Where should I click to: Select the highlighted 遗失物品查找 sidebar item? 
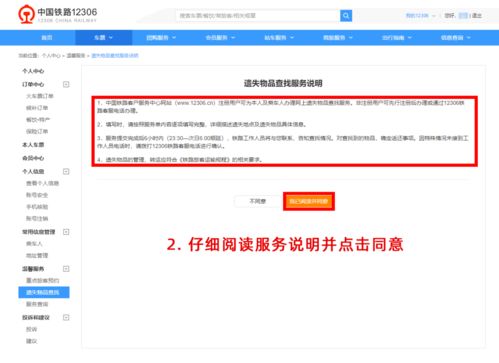(x=44, y=292)
